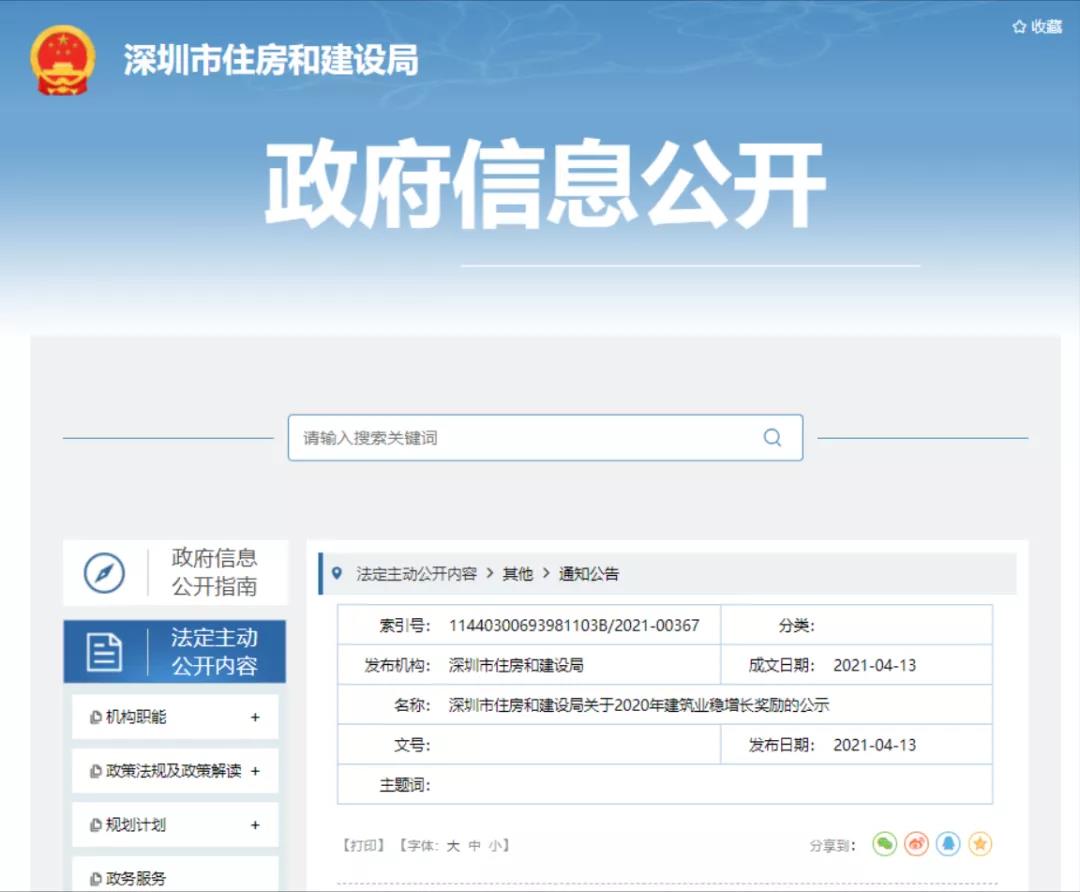This screenshot has height=892, width=1080.
Task: Click the 打印 print link
Action: (x=364, y=845)
